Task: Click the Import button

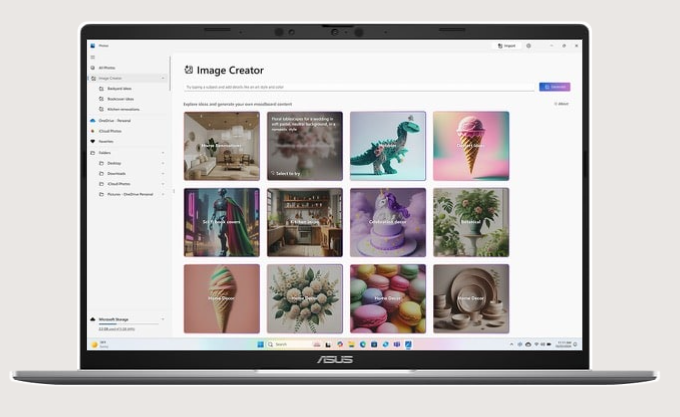Action: pos(509,45)
